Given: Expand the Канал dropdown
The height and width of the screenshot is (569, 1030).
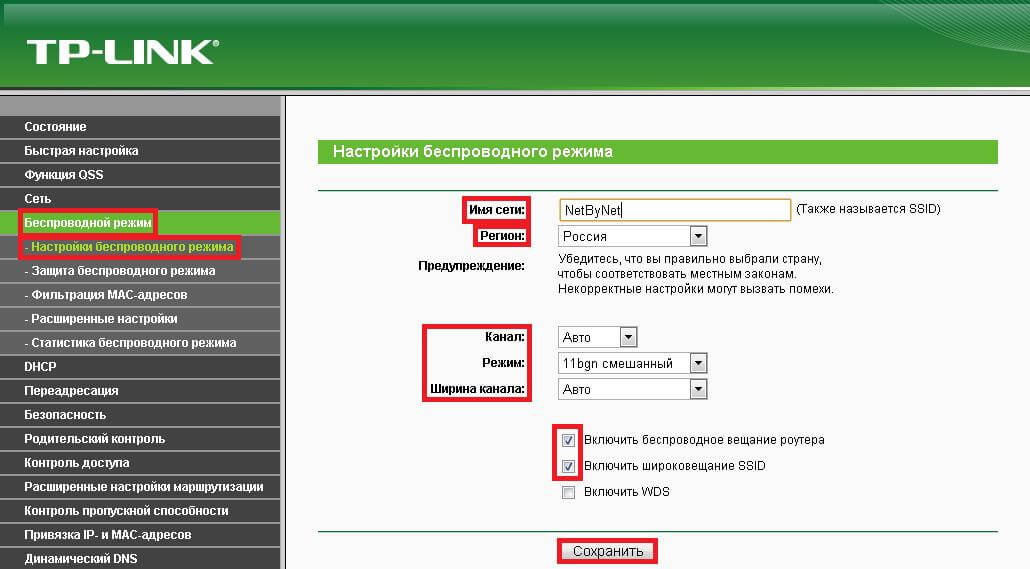Looking at the screenshot, I should [597, 337].
